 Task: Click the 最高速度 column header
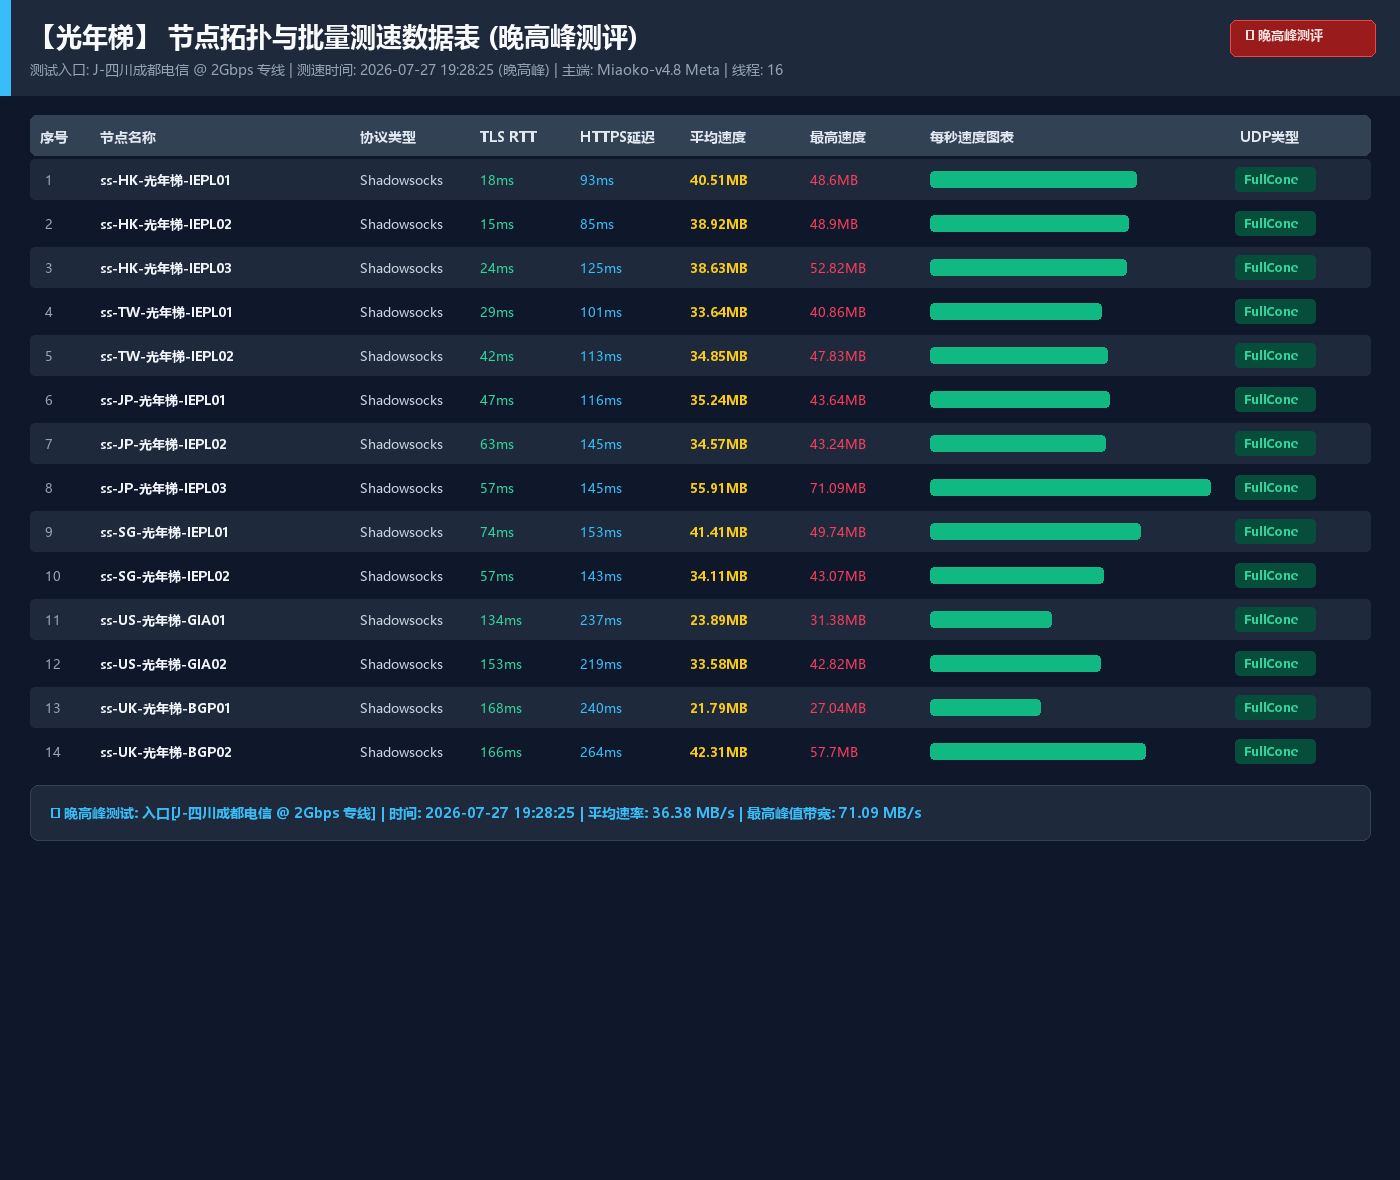pos(838,137)
